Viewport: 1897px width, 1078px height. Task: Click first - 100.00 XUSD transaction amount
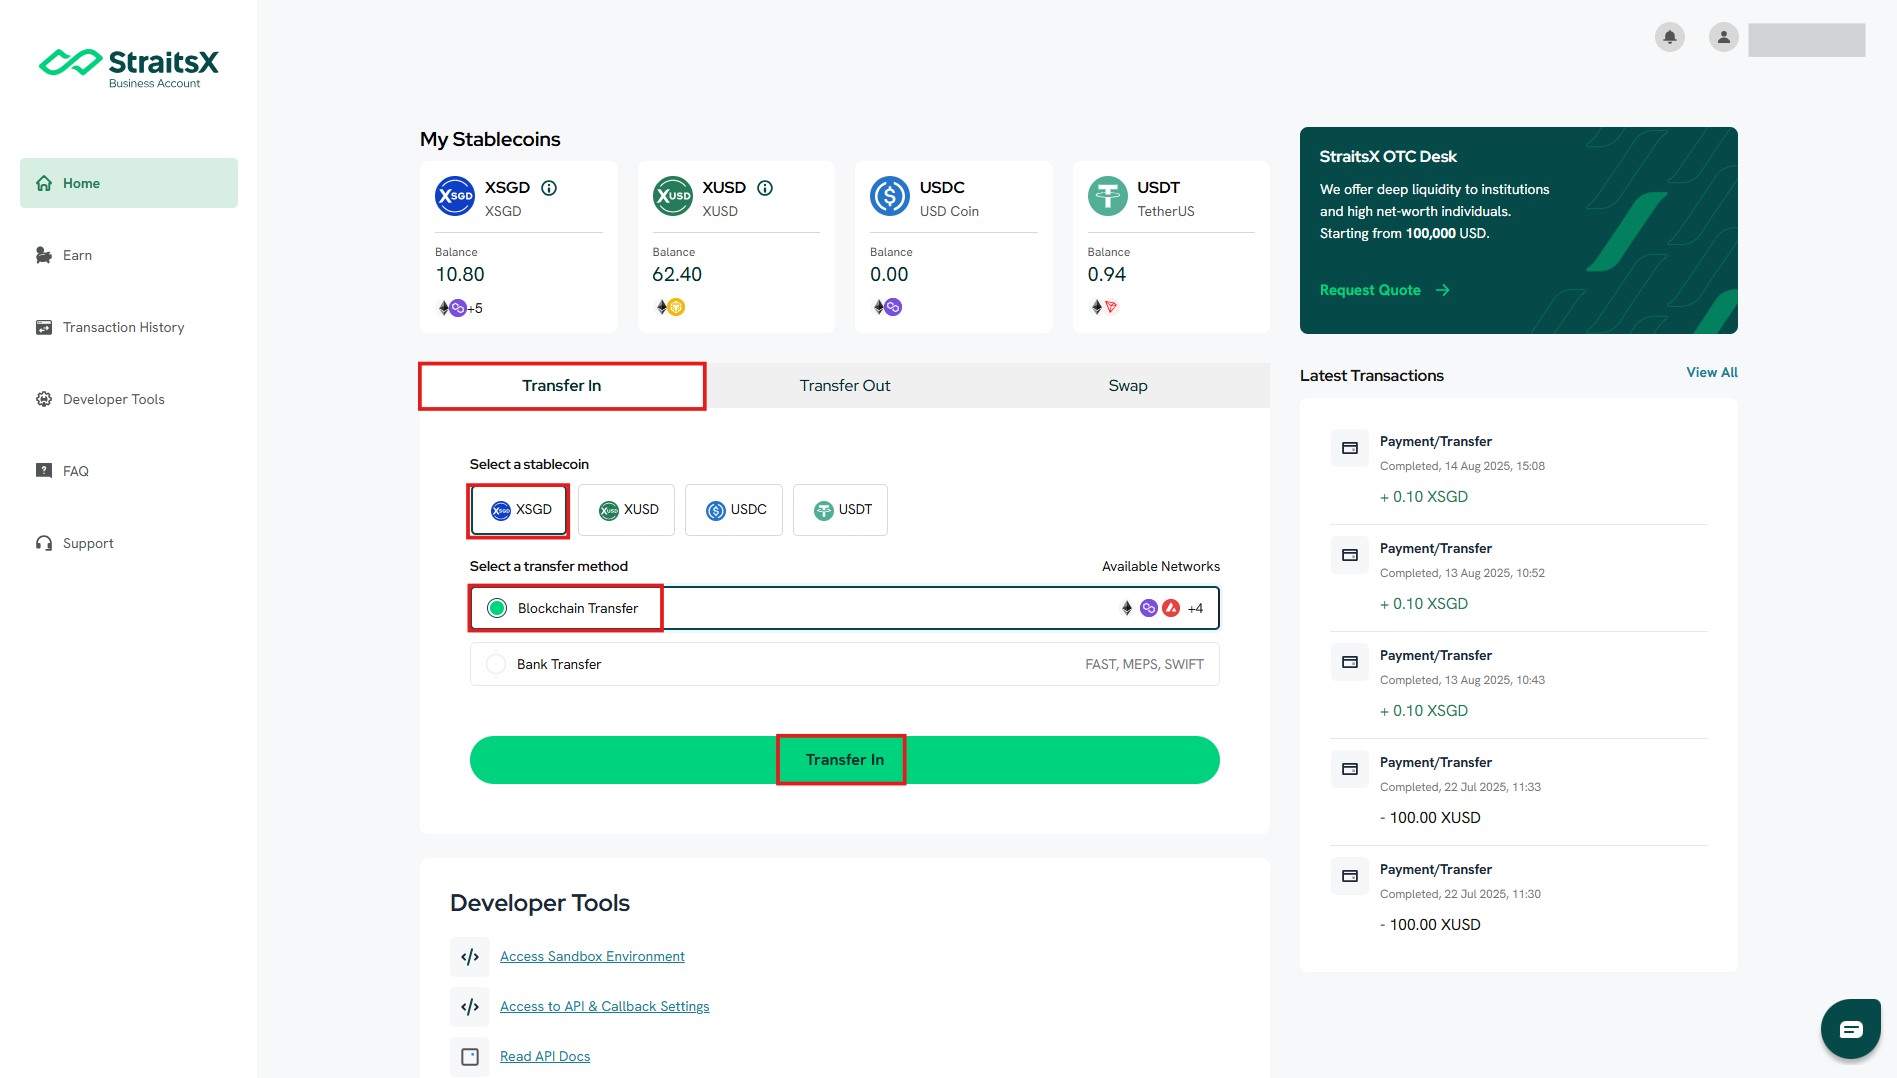1430,818
